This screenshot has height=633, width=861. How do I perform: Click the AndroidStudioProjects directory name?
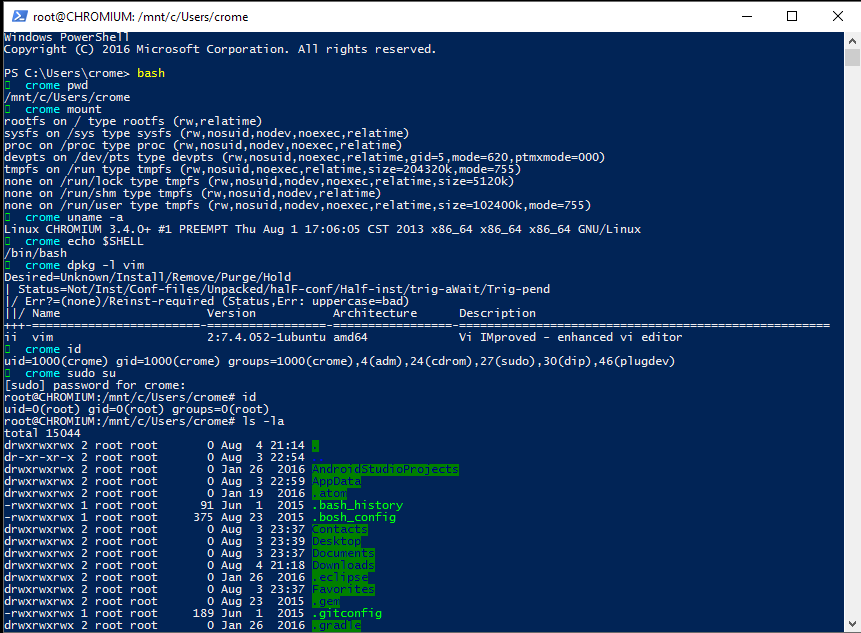(385, 469)
